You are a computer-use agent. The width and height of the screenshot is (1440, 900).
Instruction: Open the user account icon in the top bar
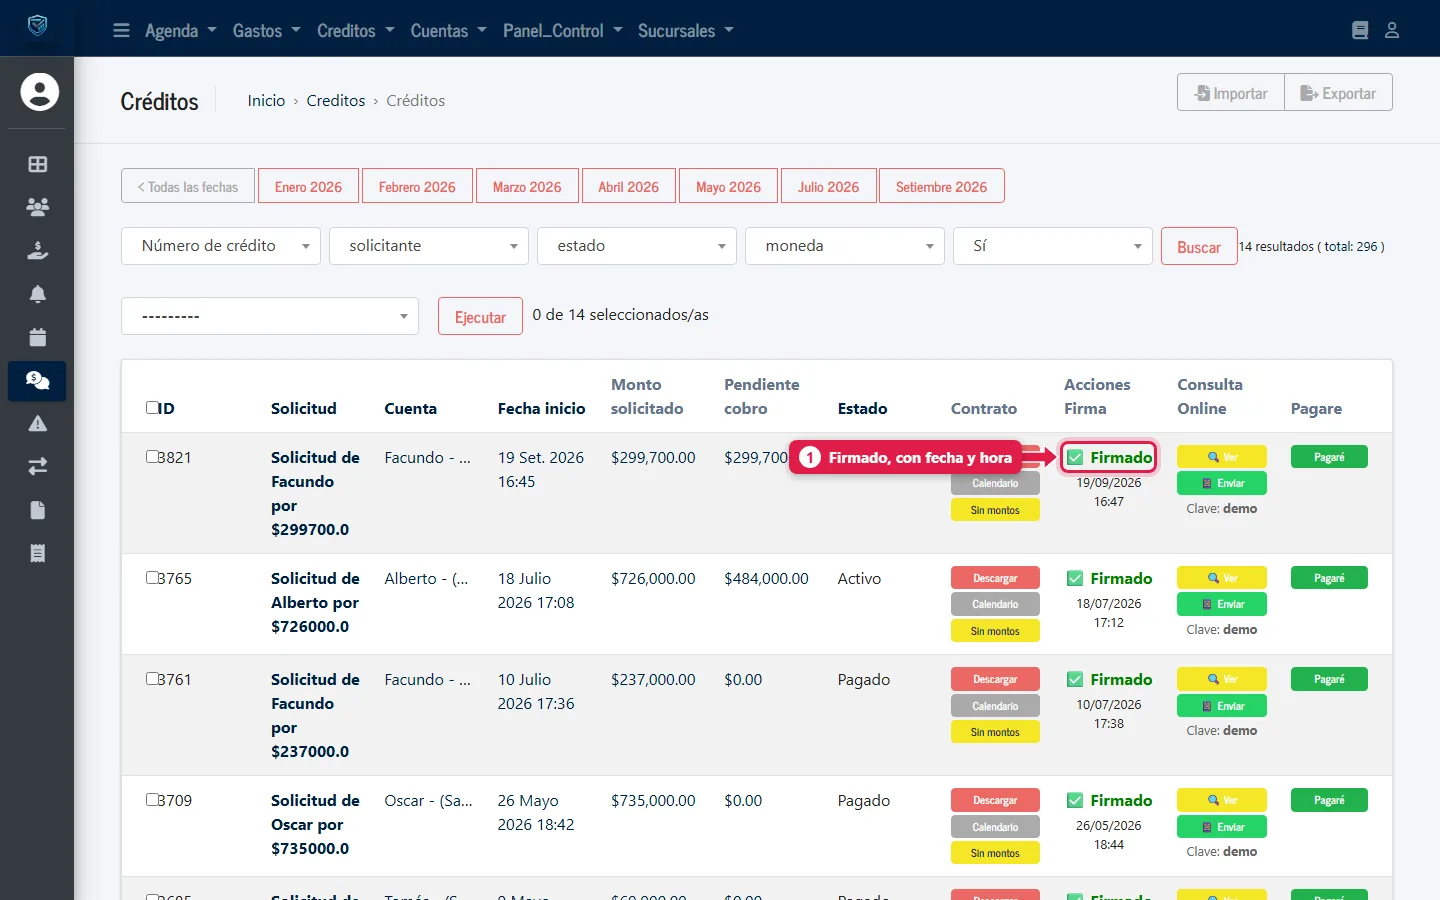point(1392,30)
